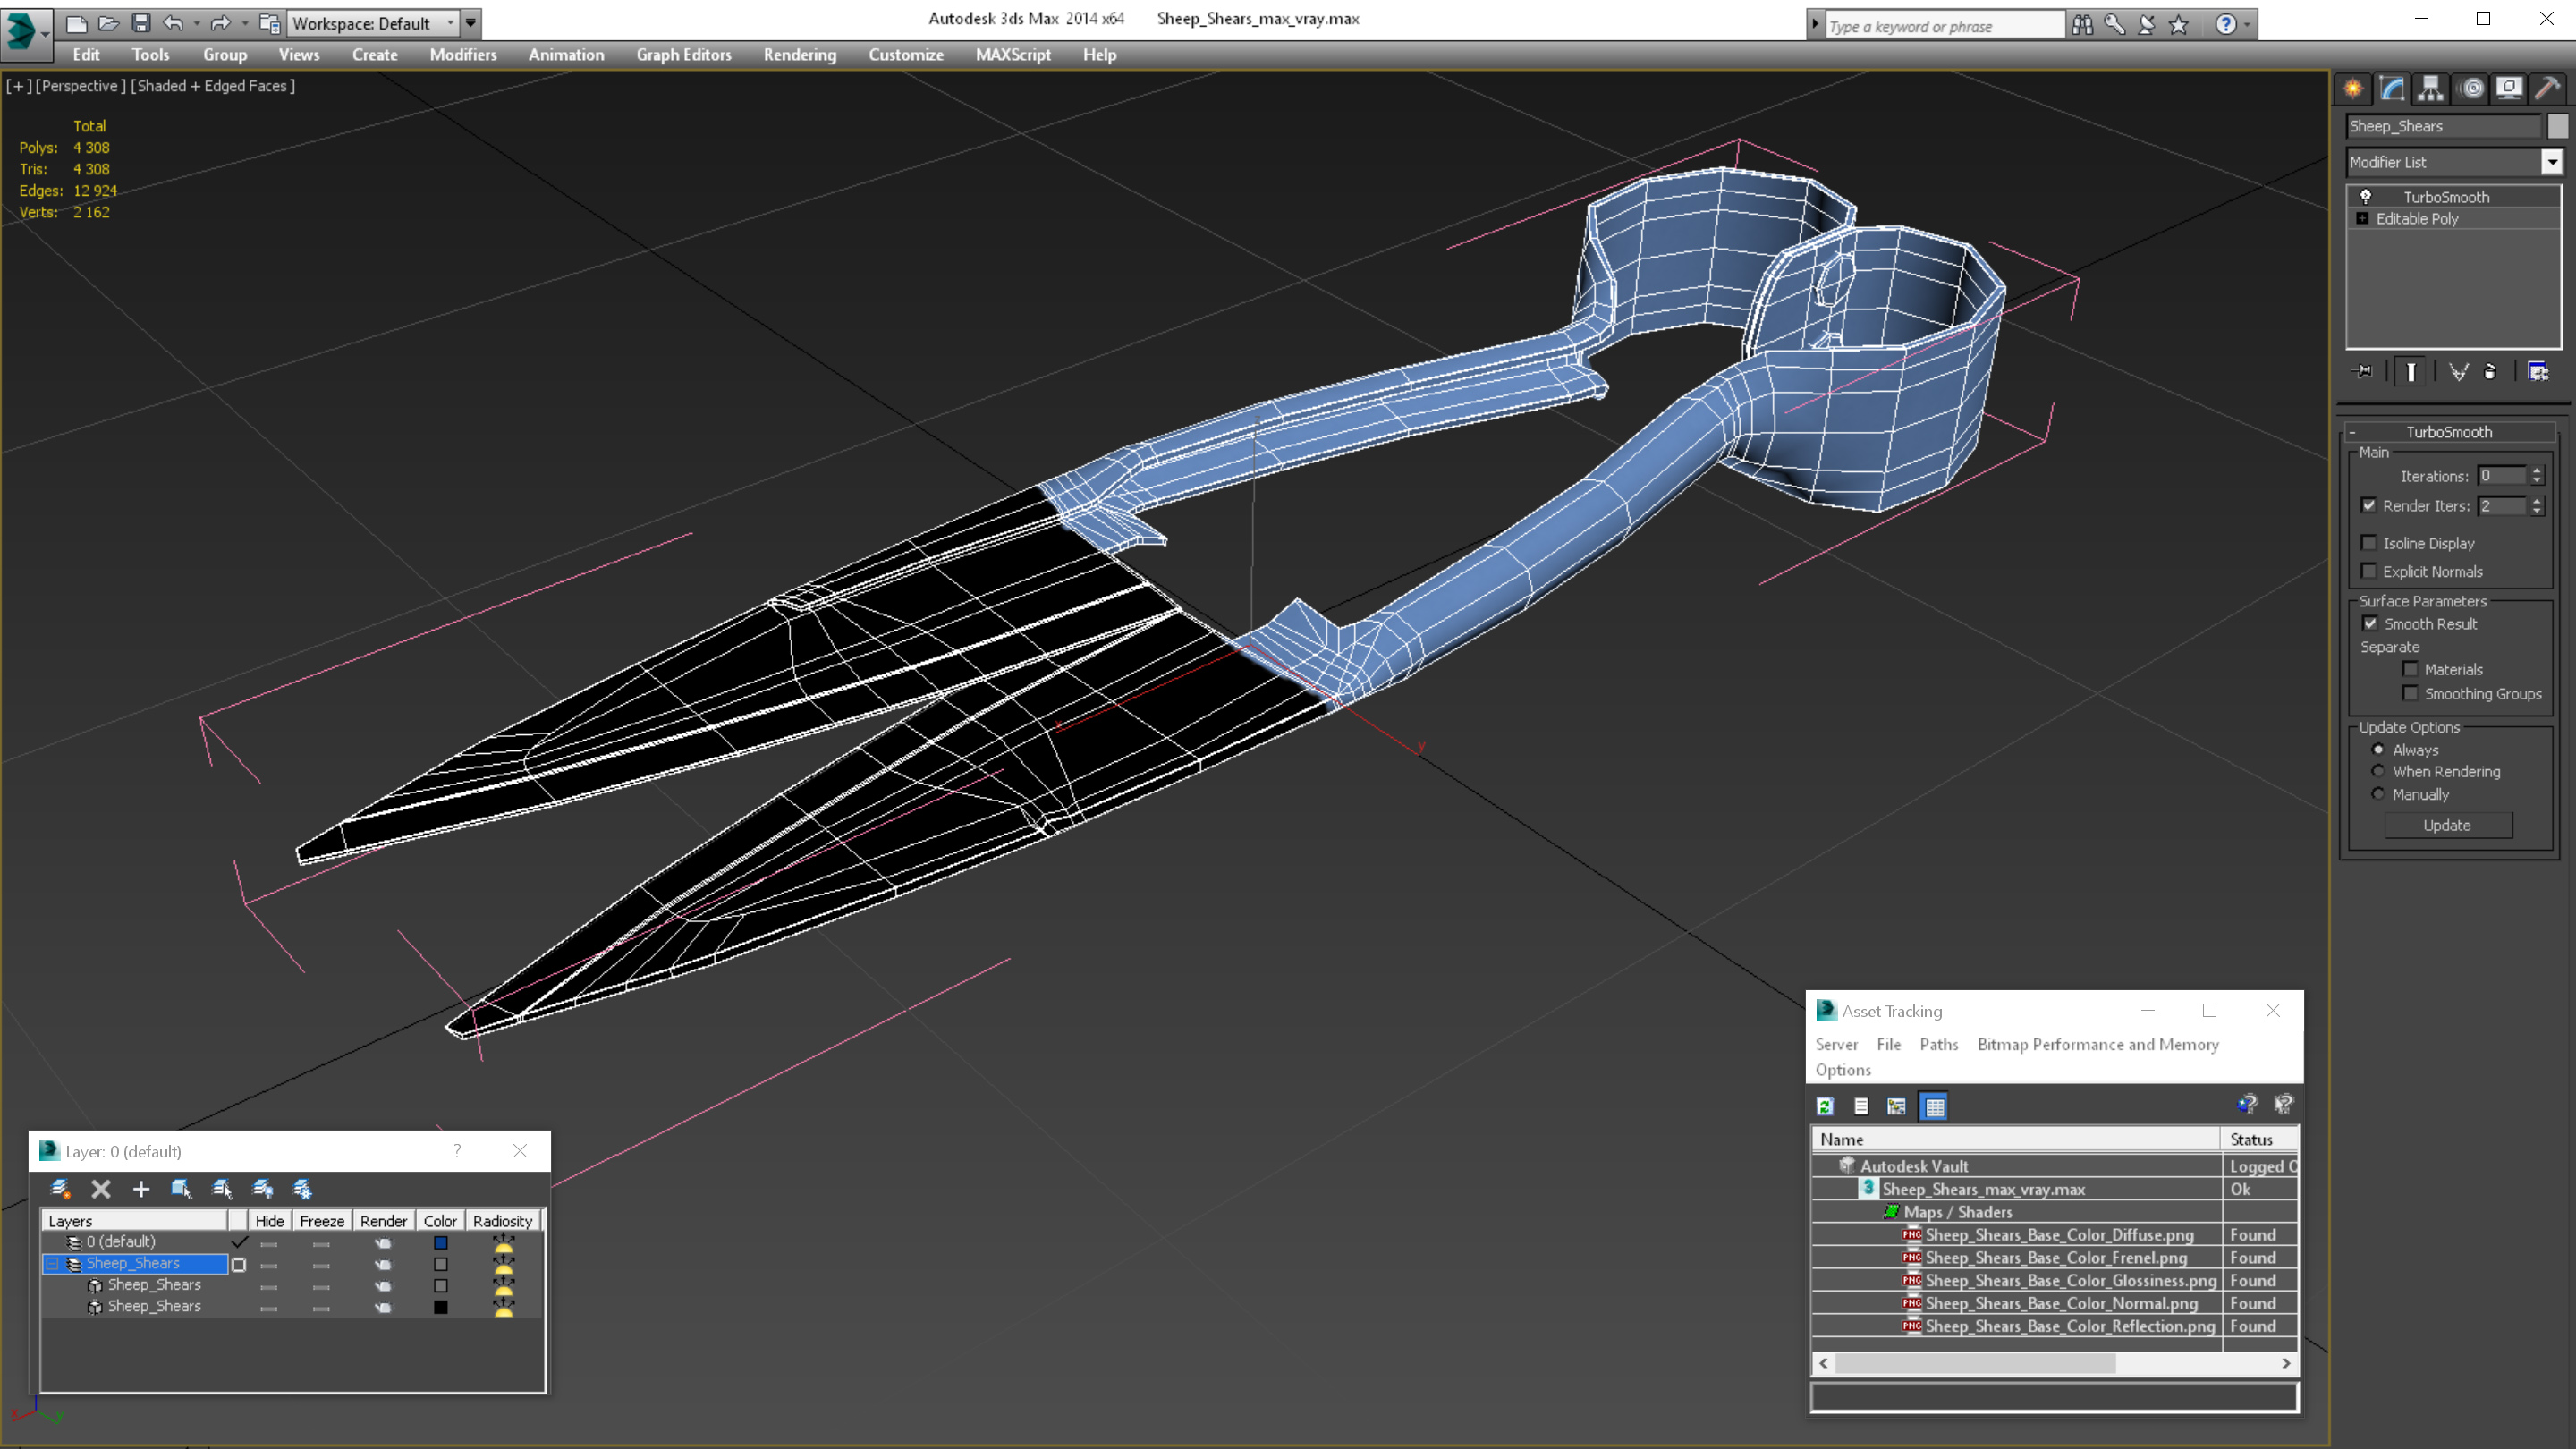
Task: Click Hide/Unhide All Layers icon
Action: (263, 1188)
